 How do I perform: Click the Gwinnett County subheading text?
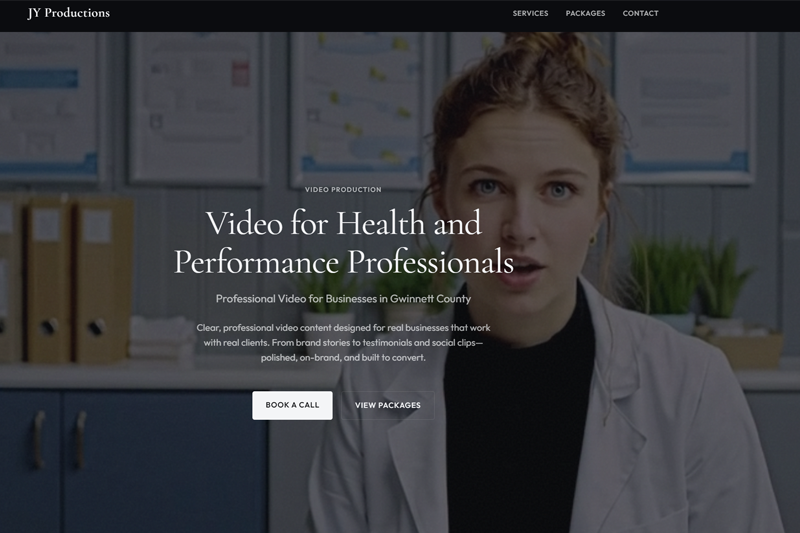(343, 299)
